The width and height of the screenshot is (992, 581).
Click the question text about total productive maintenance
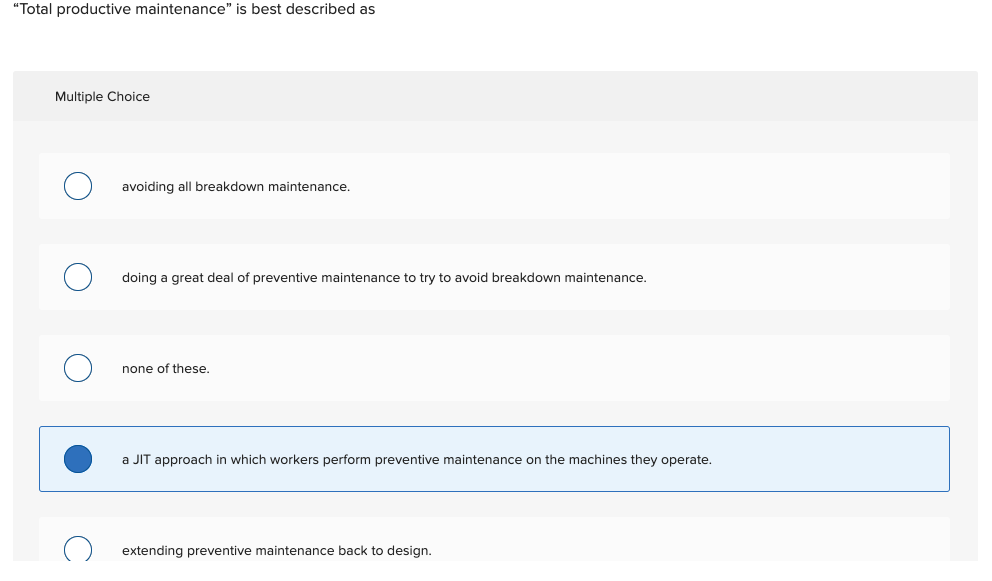[195, 9]
